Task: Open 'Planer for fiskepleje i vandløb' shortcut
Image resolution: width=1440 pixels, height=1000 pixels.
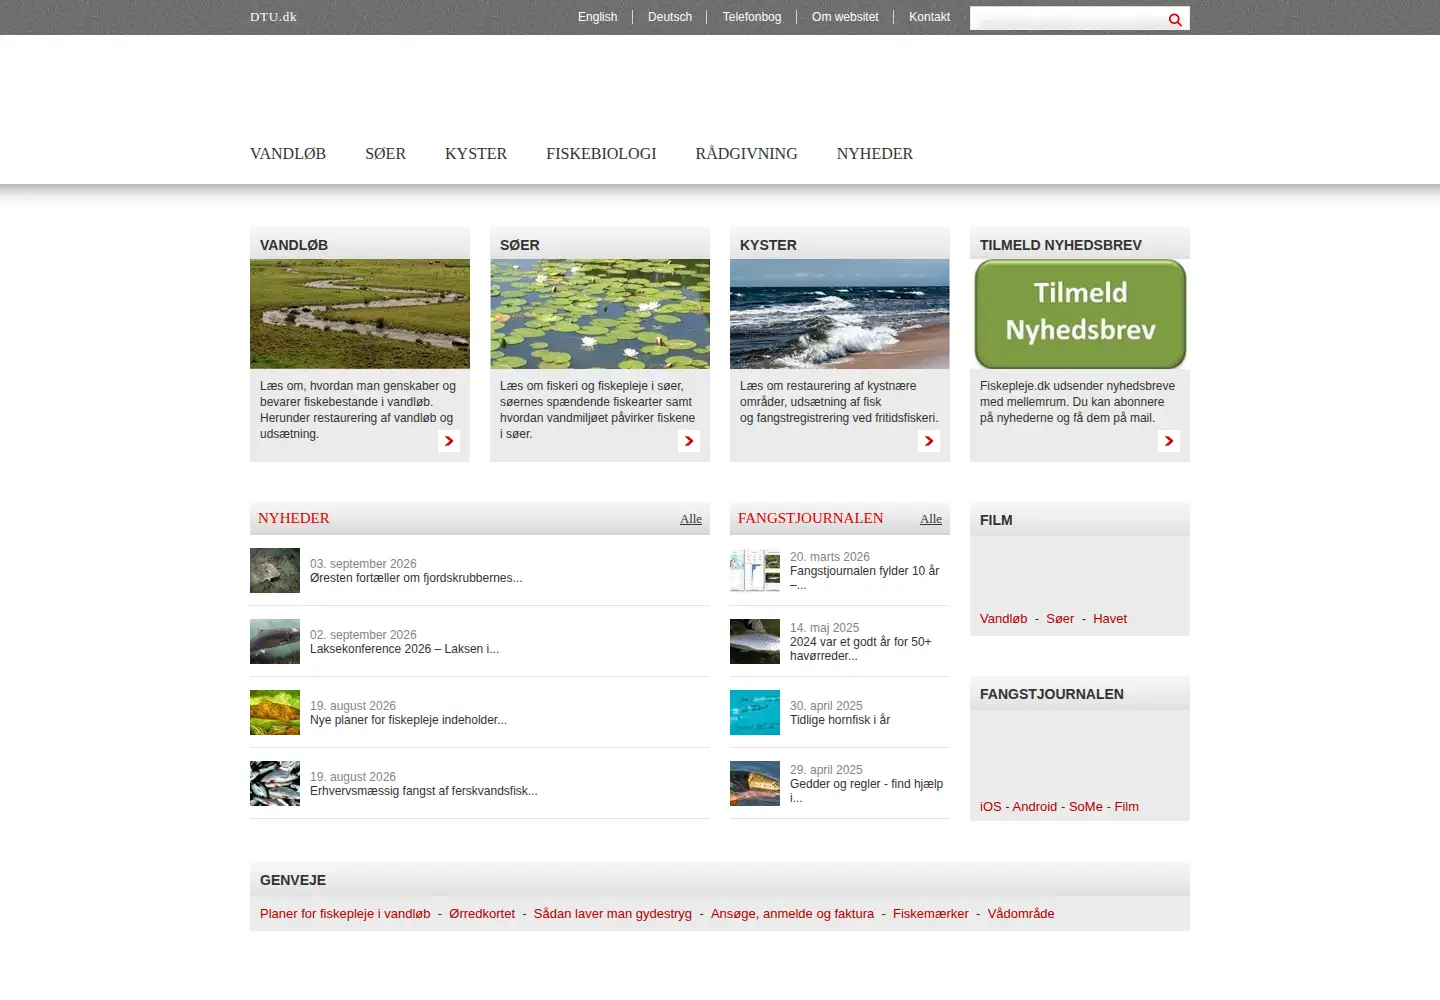Action: click(x=345, y=914)
